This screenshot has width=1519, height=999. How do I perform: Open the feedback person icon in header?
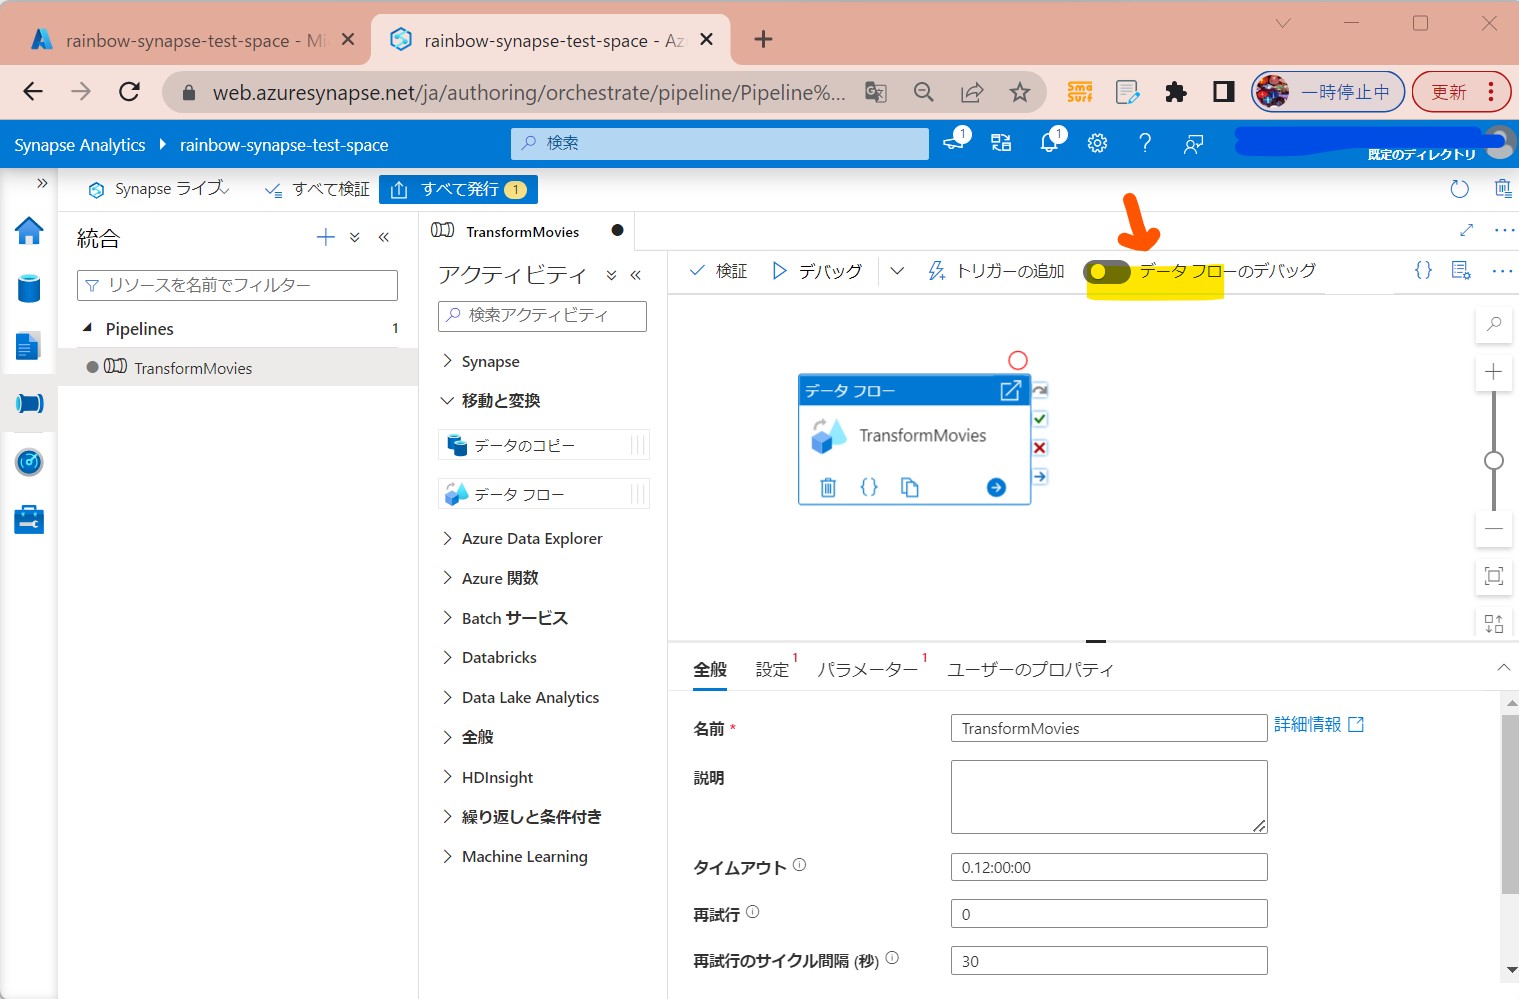(1193, 144)
